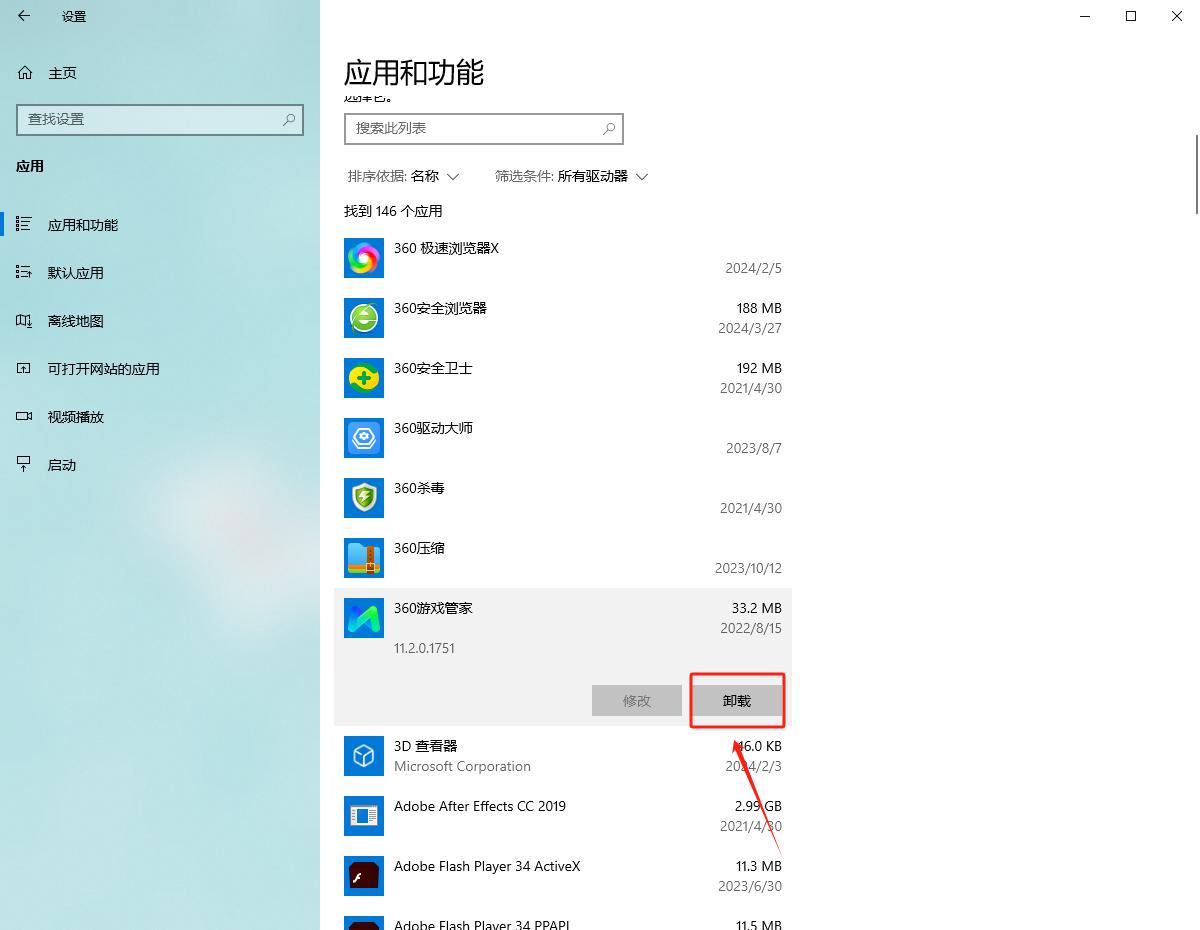
Task: Click the 卸载 button for 360游戏管家
Action: click(x=737, y=700)
